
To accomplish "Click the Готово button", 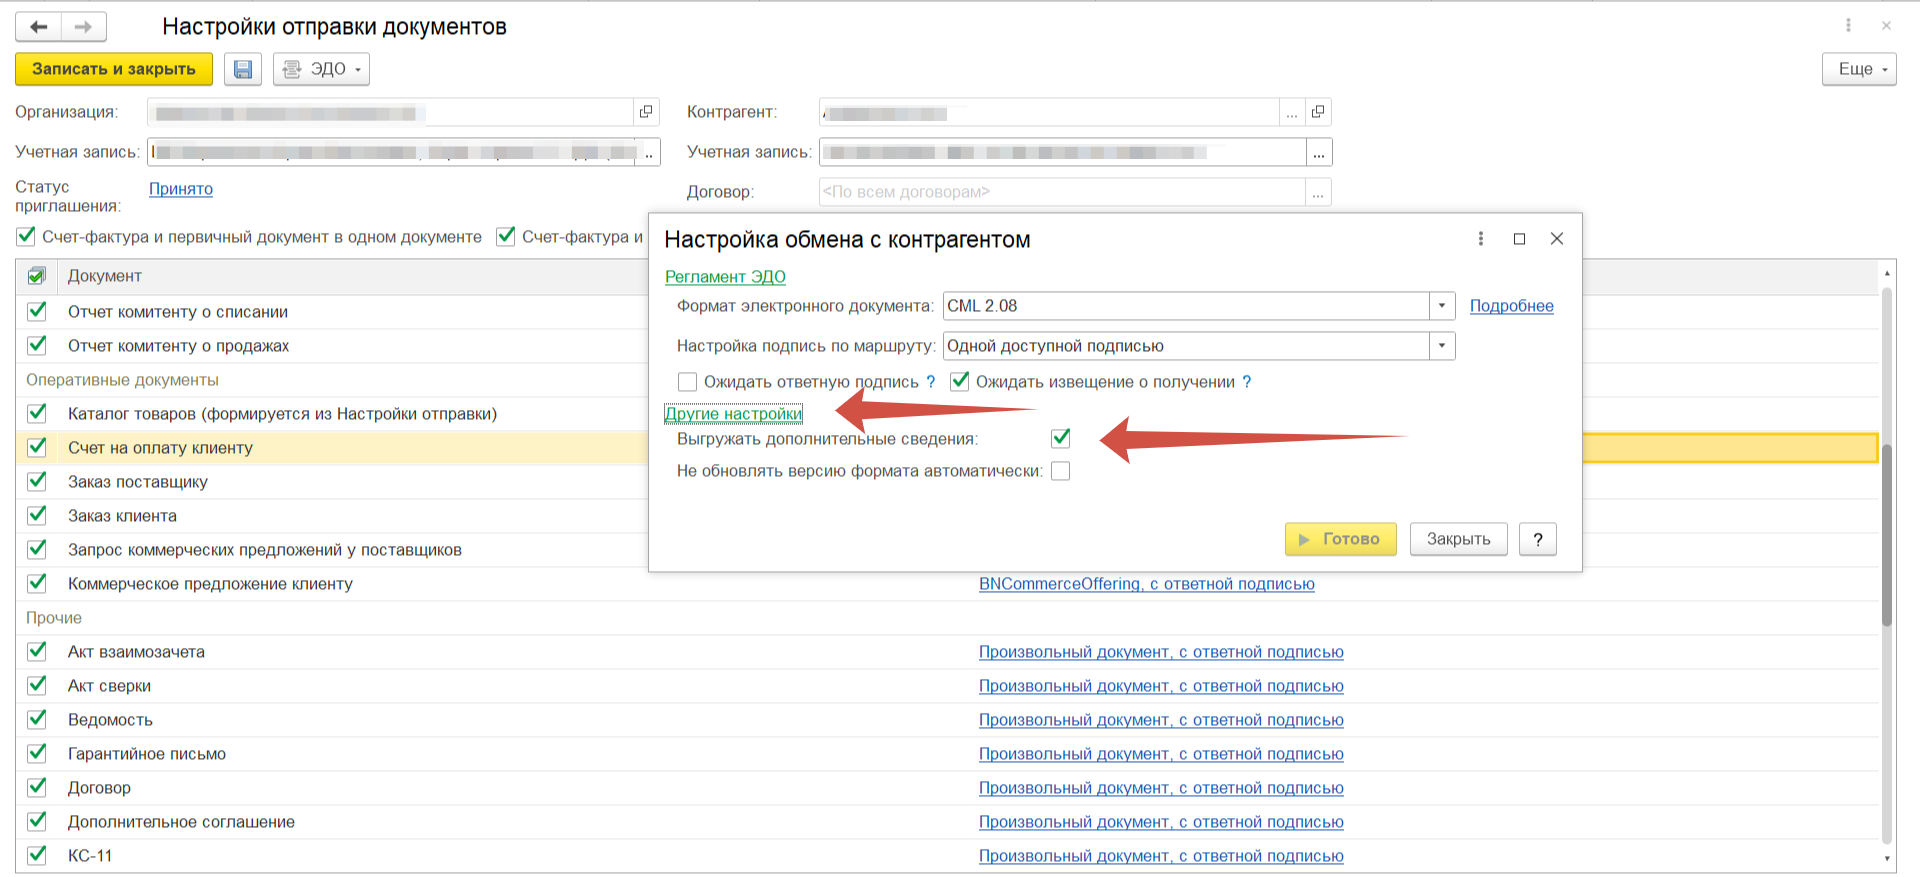I will (1340, 539).
